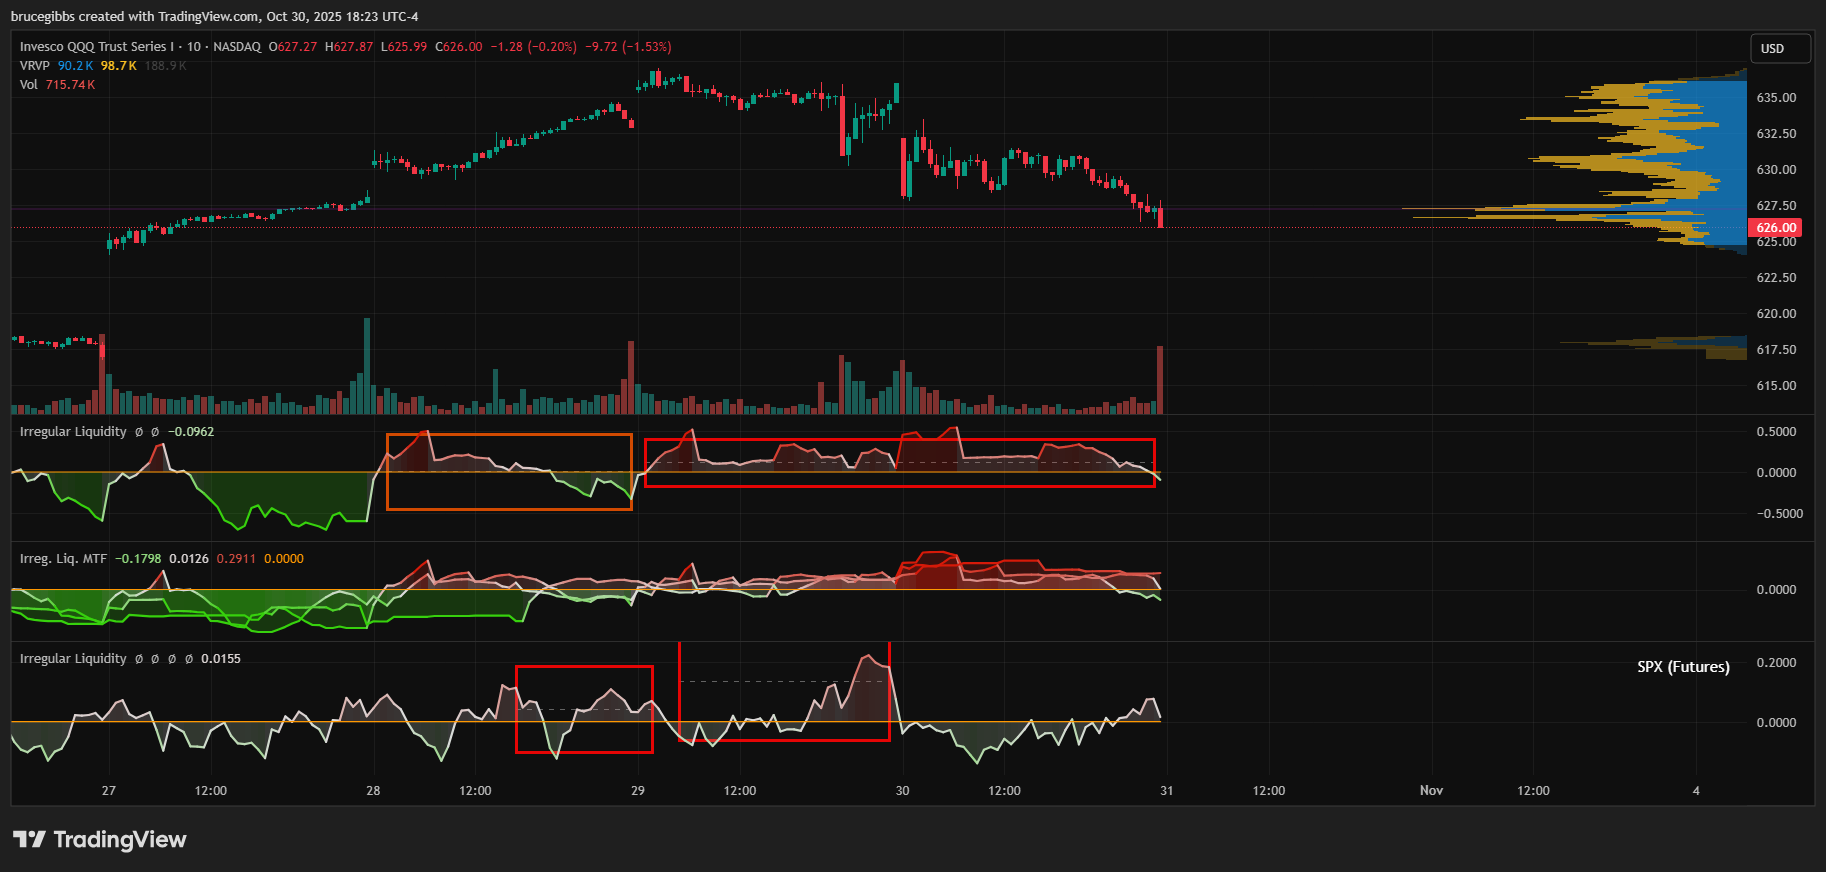Click the red 626.00 current price label
This screenshot has width=1826, height=872.
click(x=1776, y=228)
